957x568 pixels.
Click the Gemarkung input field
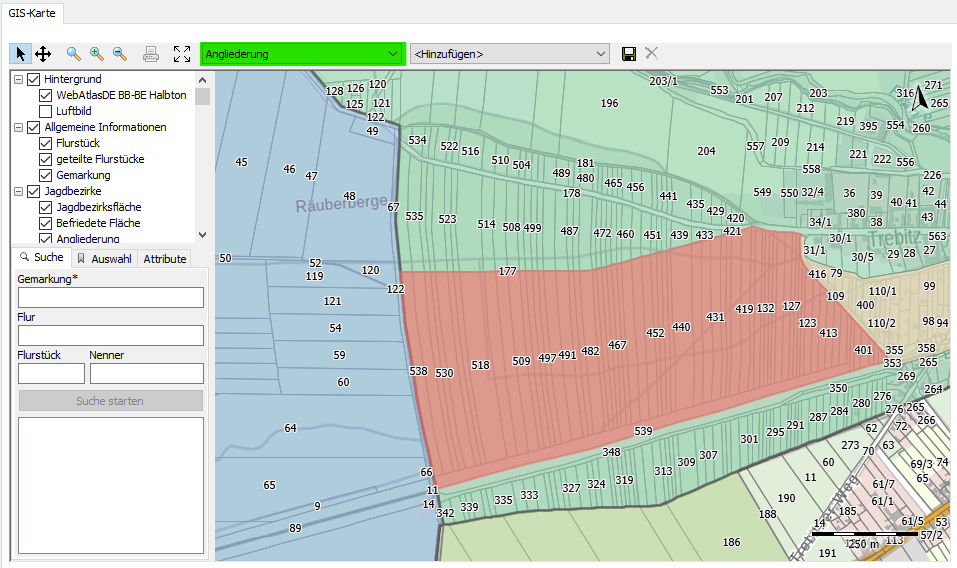pos(110,297)
